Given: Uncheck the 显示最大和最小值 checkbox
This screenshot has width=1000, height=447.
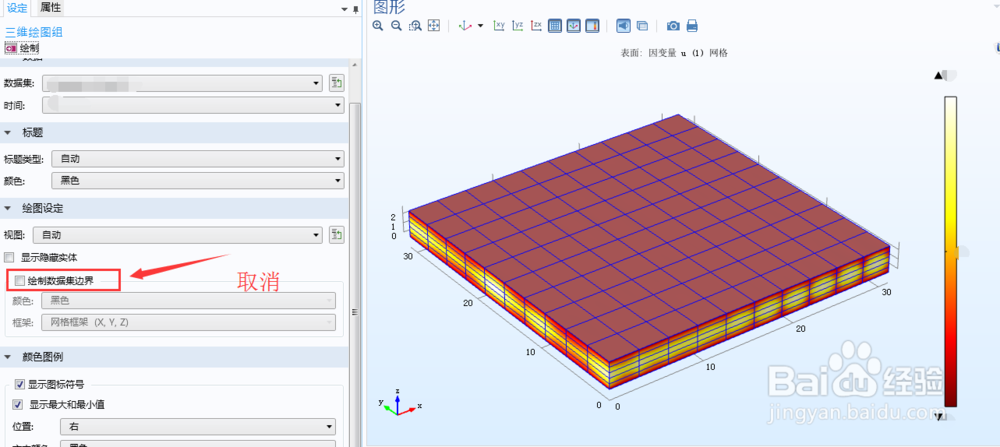Looking at the screenshot, I should 20,404.
